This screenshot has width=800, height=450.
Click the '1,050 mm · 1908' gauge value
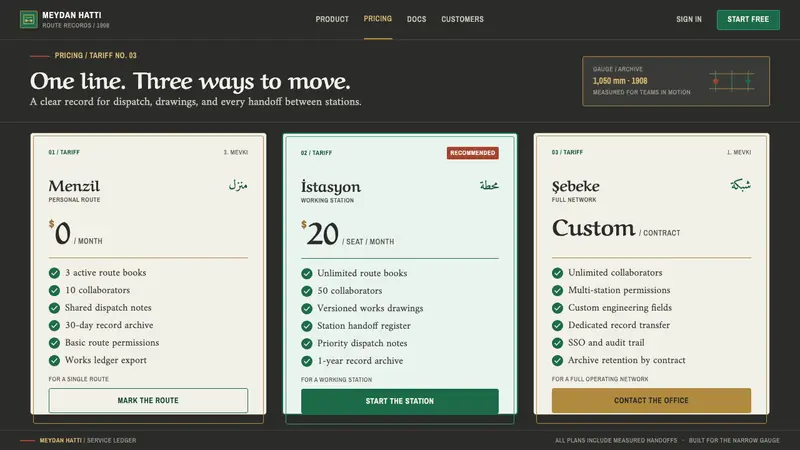coord(620,81)
